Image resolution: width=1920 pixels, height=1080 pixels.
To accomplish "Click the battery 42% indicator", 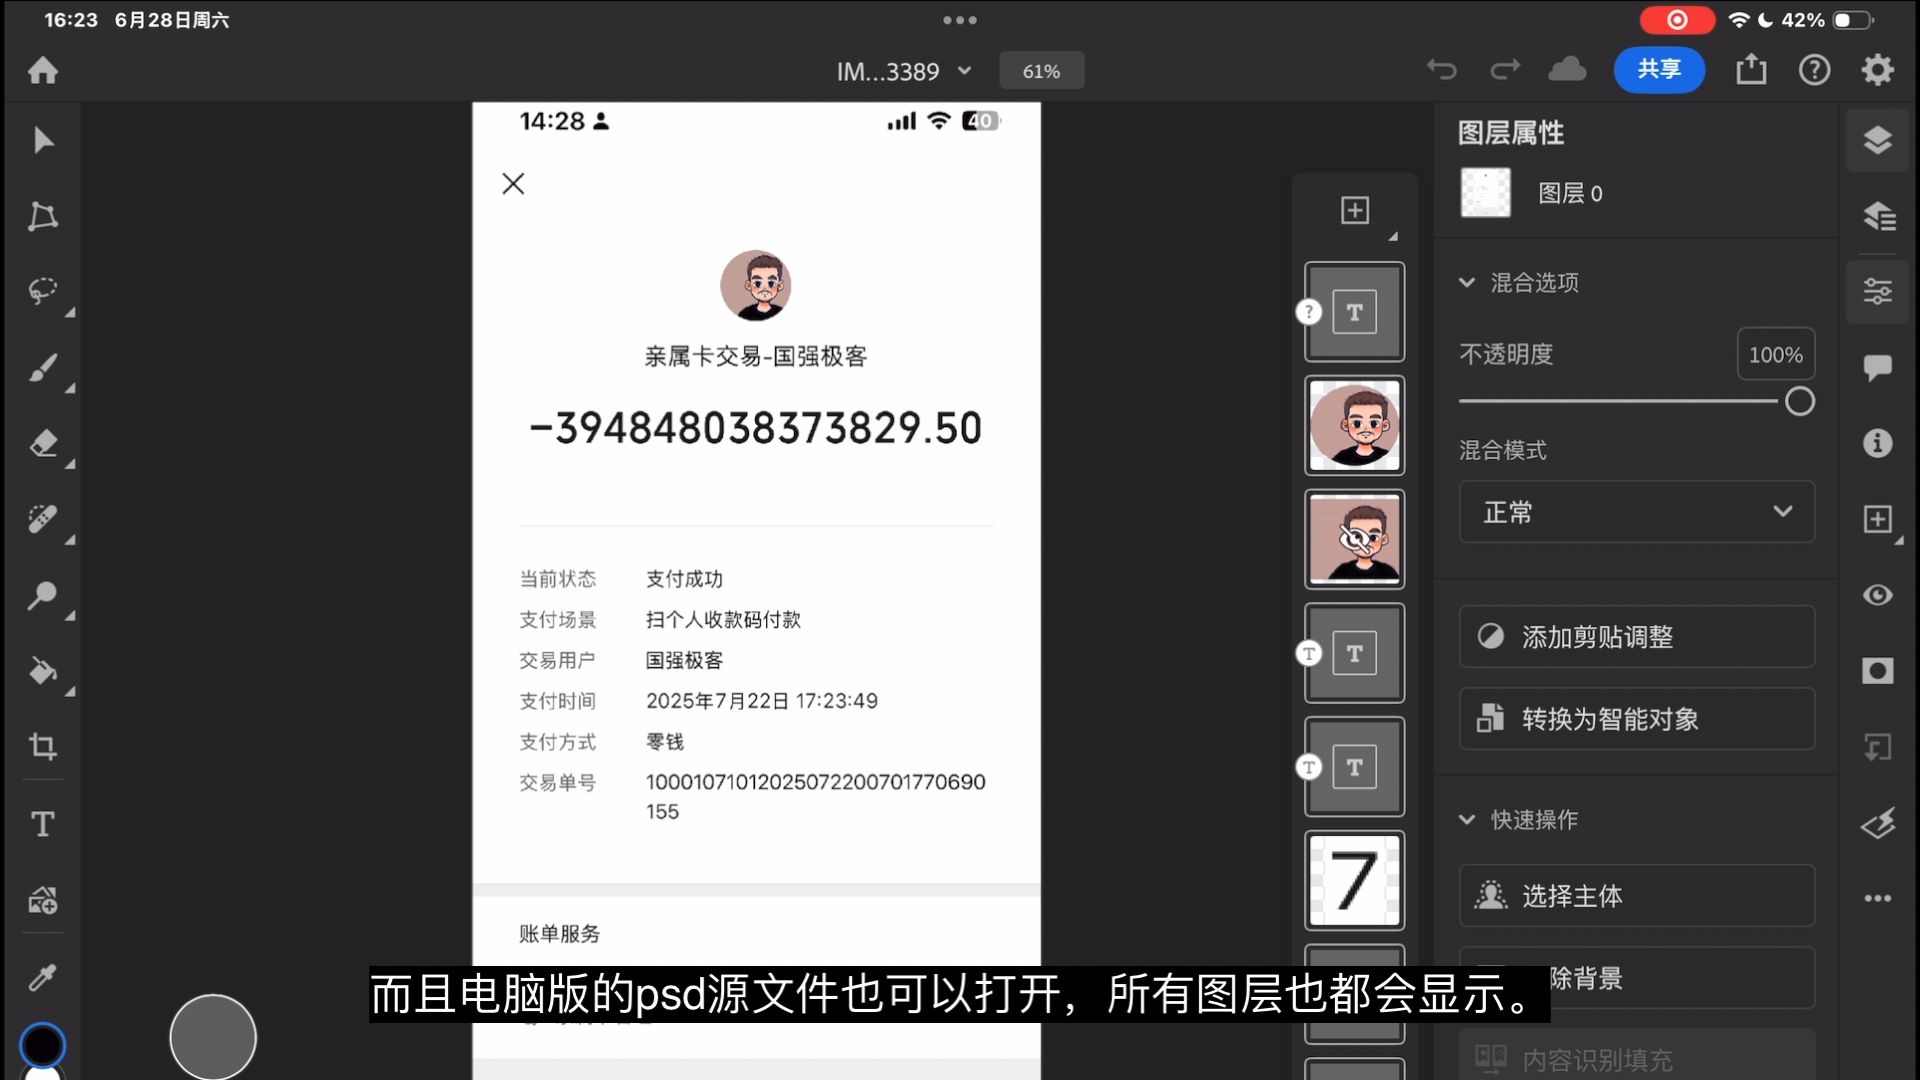I will tap(1826, 20).
